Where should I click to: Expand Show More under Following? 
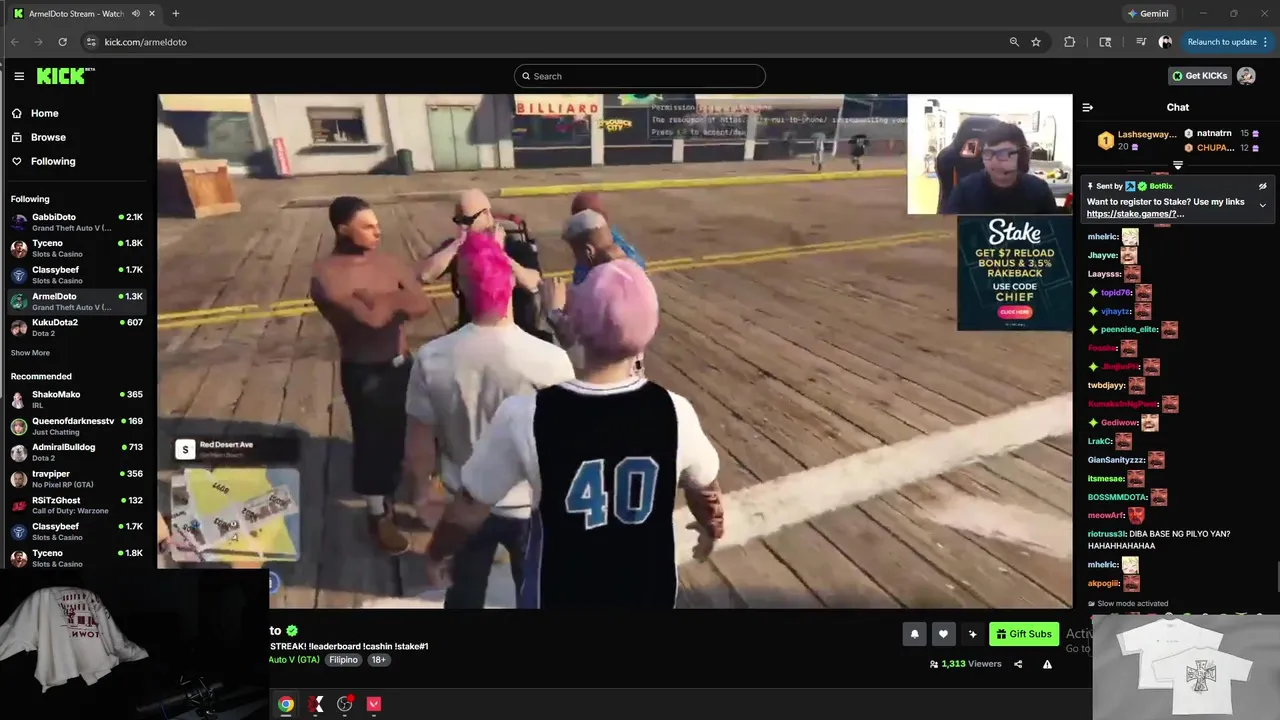[30, 353]
